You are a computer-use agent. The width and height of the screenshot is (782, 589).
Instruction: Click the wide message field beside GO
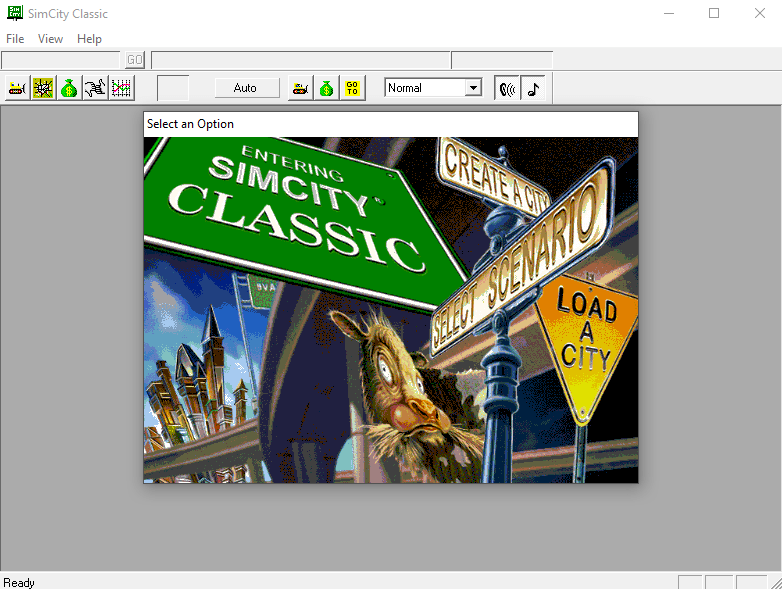pos(301,60)
